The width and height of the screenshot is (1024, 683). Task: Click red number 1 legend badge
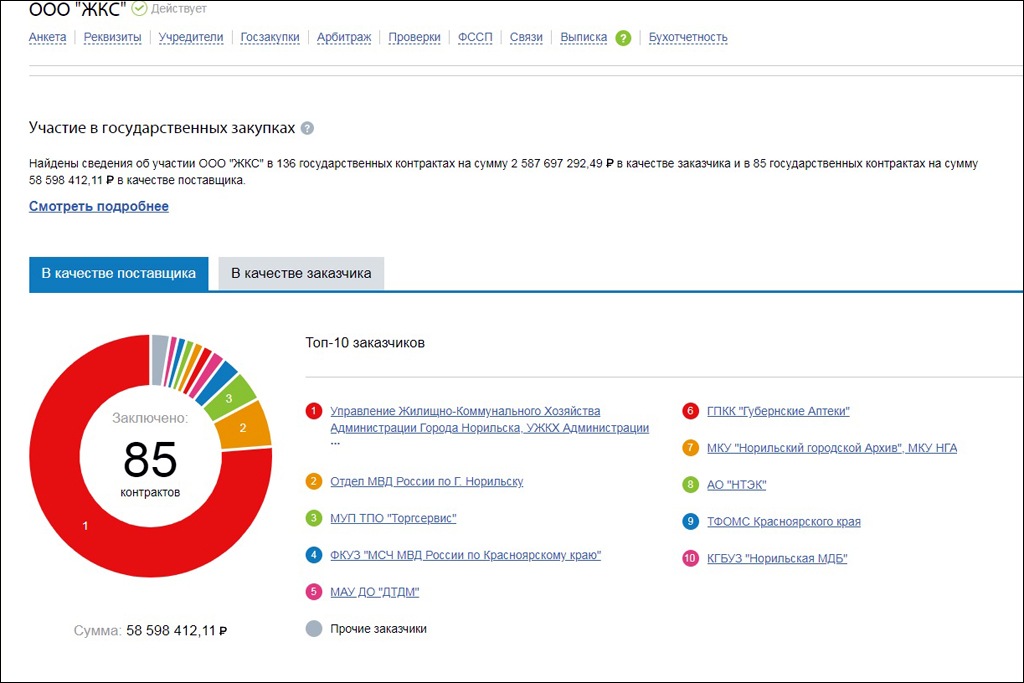tap(314, 411)
